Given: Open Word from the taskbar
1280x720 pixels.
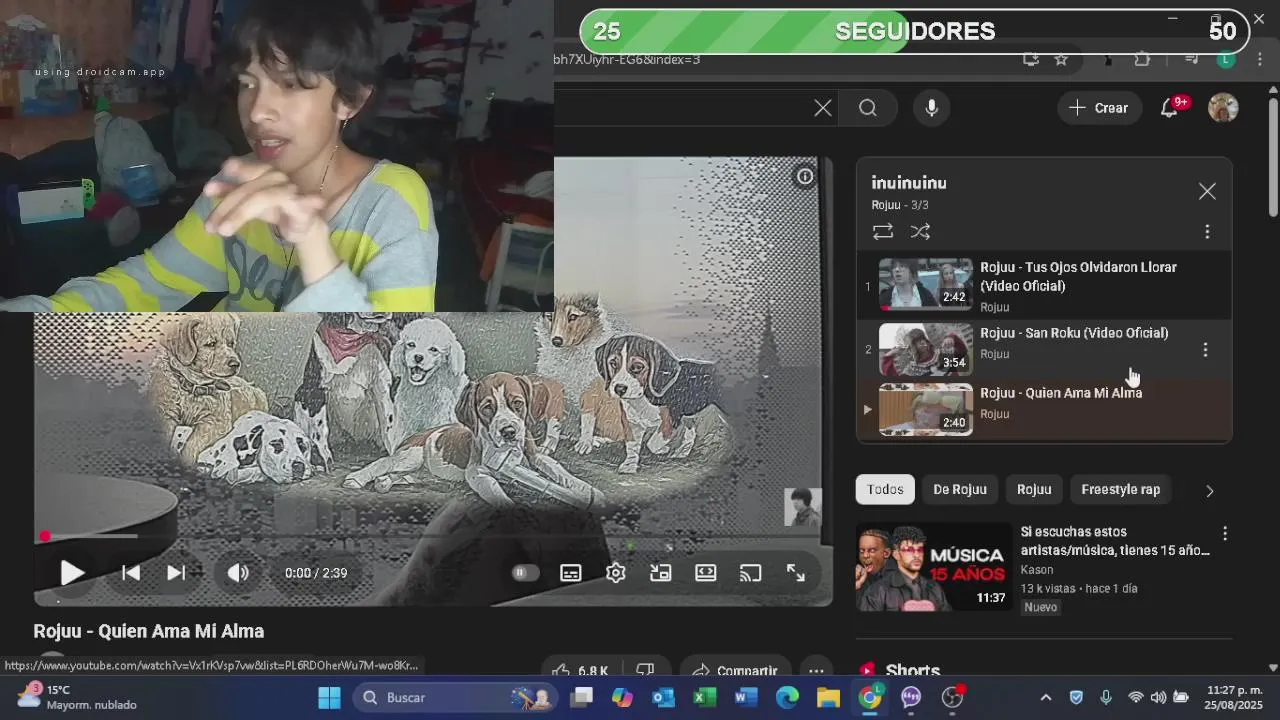Looking at the screenshot, I should tap(746, 697).
